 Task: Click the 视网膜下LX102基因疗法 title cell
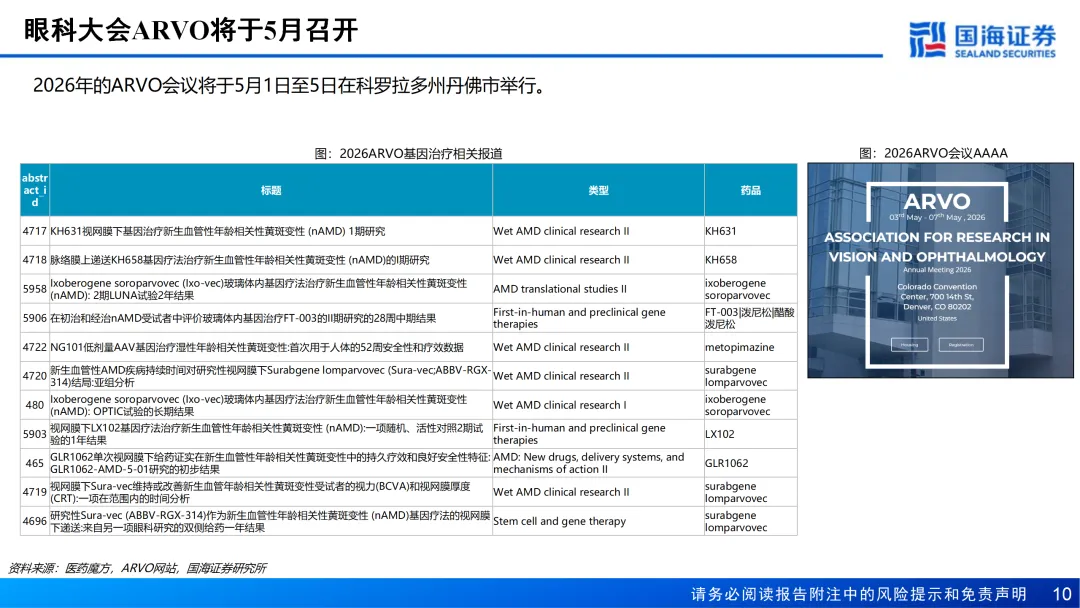tap(271, 434)
